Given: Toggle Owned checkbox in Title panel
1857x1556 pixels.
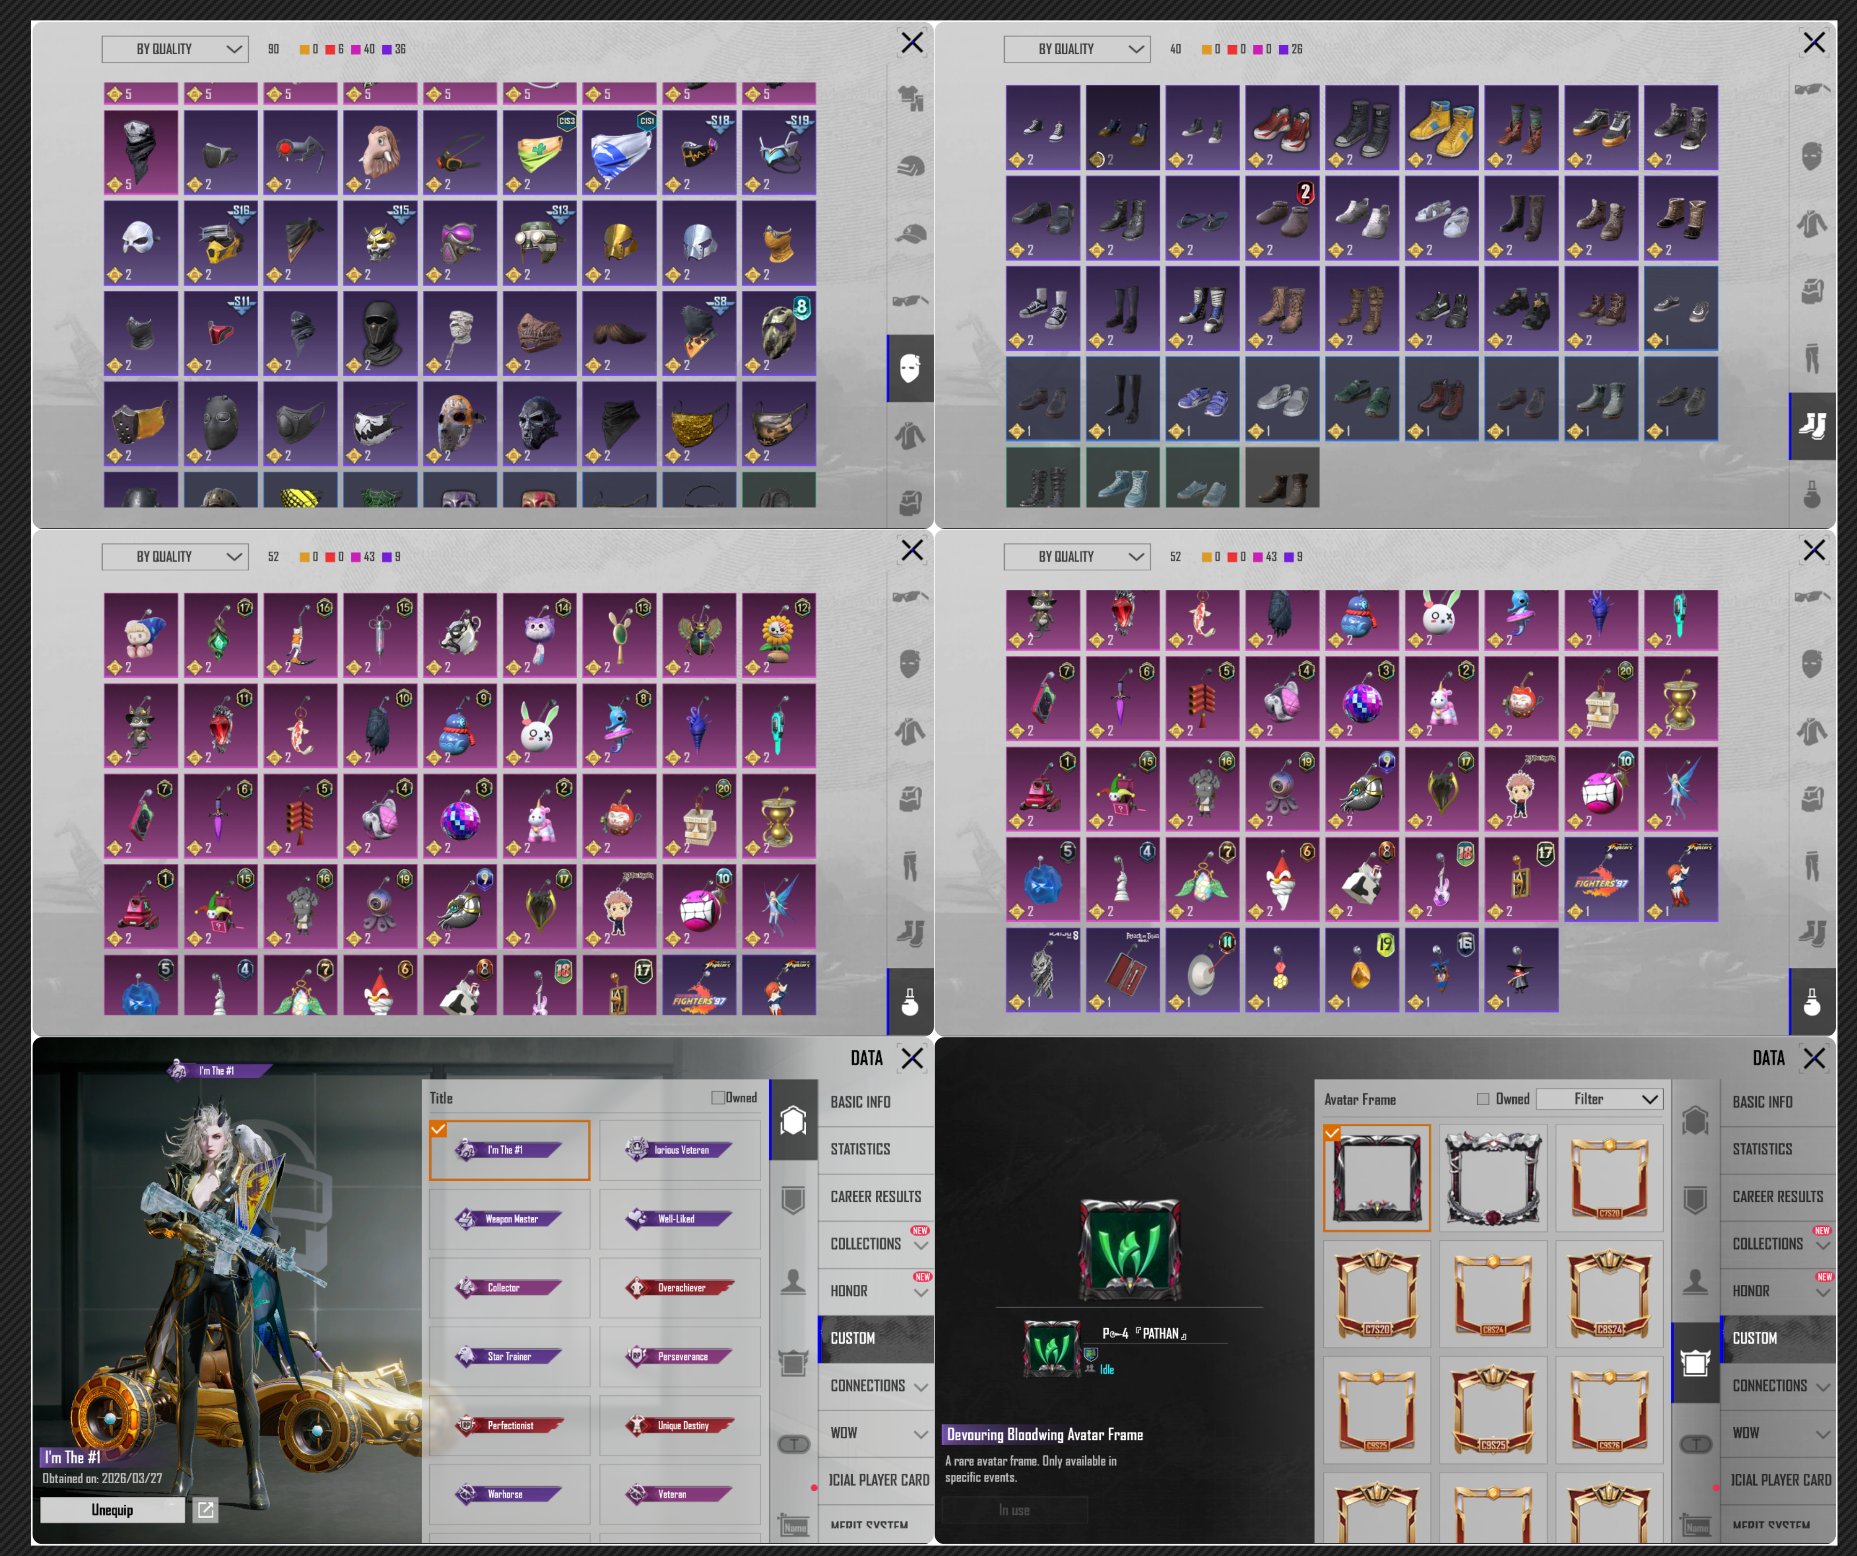Looking at the screenshot, I should [x=717, y=1097].
